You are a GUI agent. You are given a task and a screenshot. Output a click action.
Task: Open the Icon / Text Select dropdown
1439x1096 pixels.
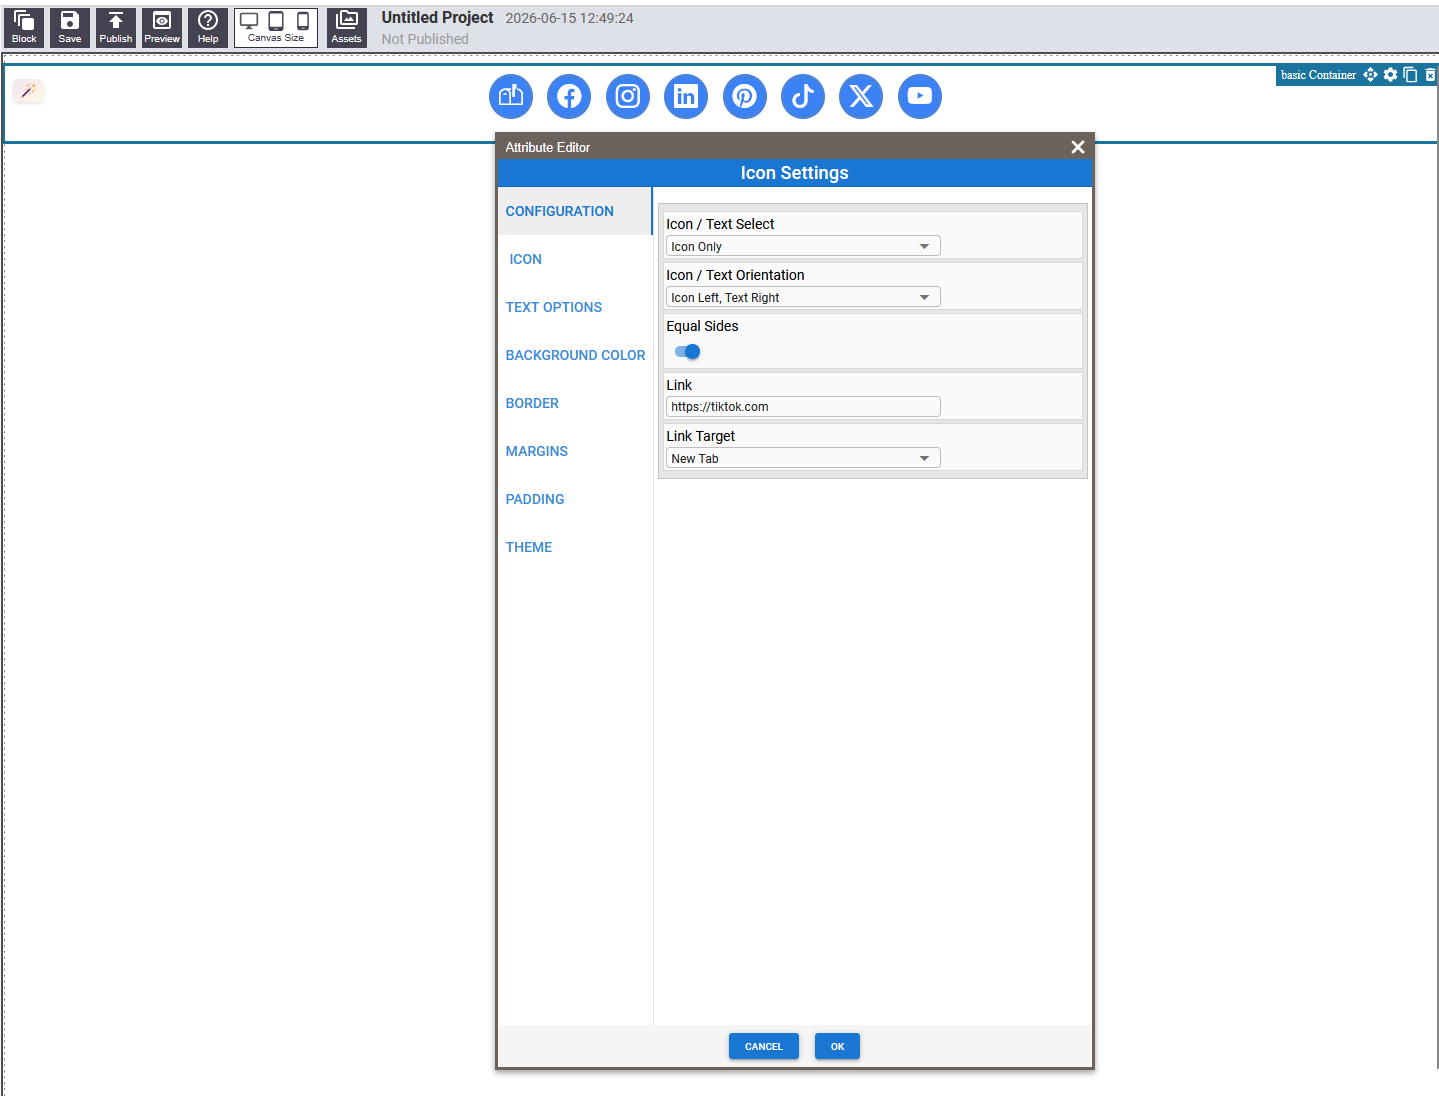pyautogui.click(x=803, y=246)
